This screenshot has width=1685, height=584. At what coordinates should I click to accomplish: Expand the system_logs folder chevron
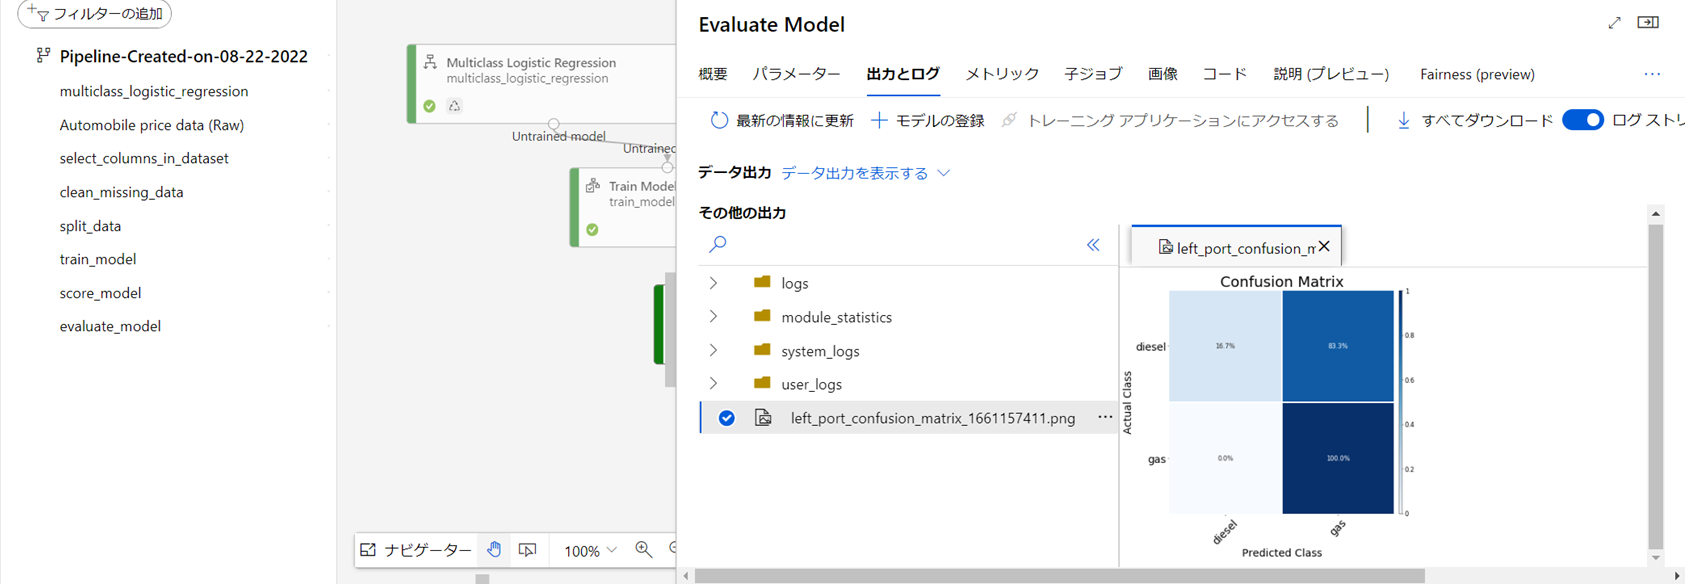tap(713, 351)
